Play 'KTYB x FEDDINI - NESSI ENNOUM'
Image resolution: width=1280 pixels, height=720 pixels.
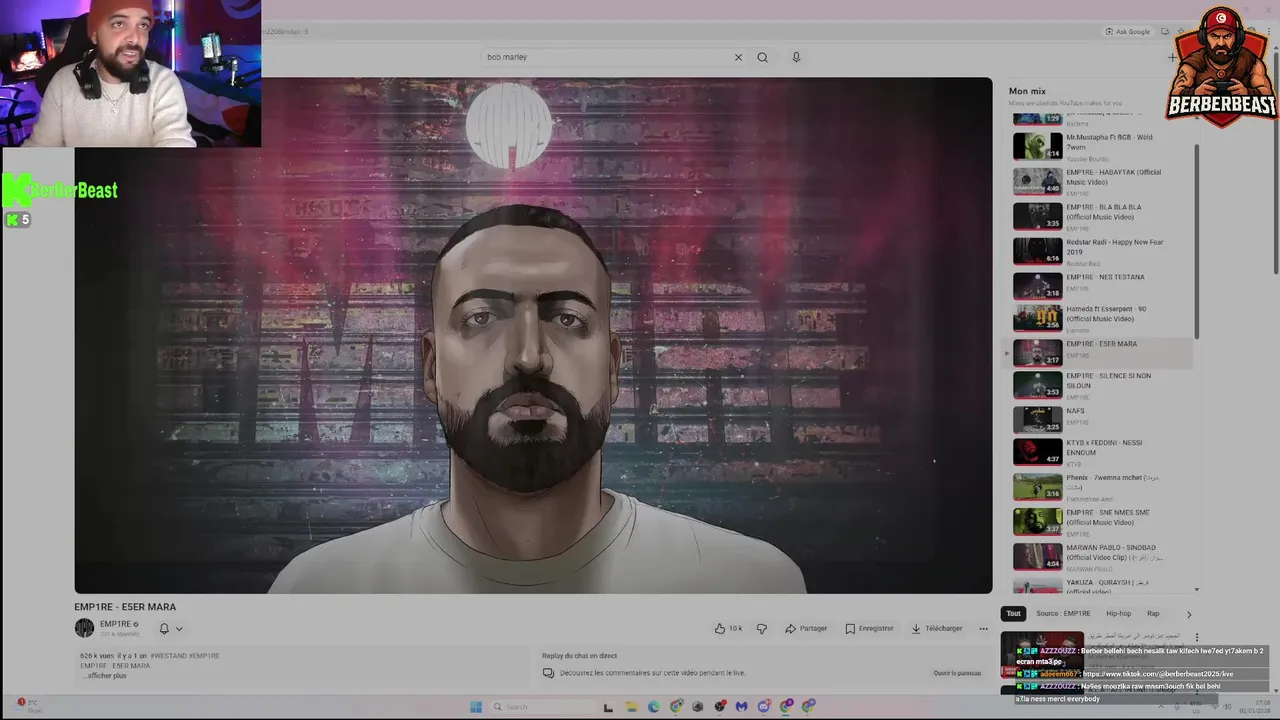(1102, 452)
